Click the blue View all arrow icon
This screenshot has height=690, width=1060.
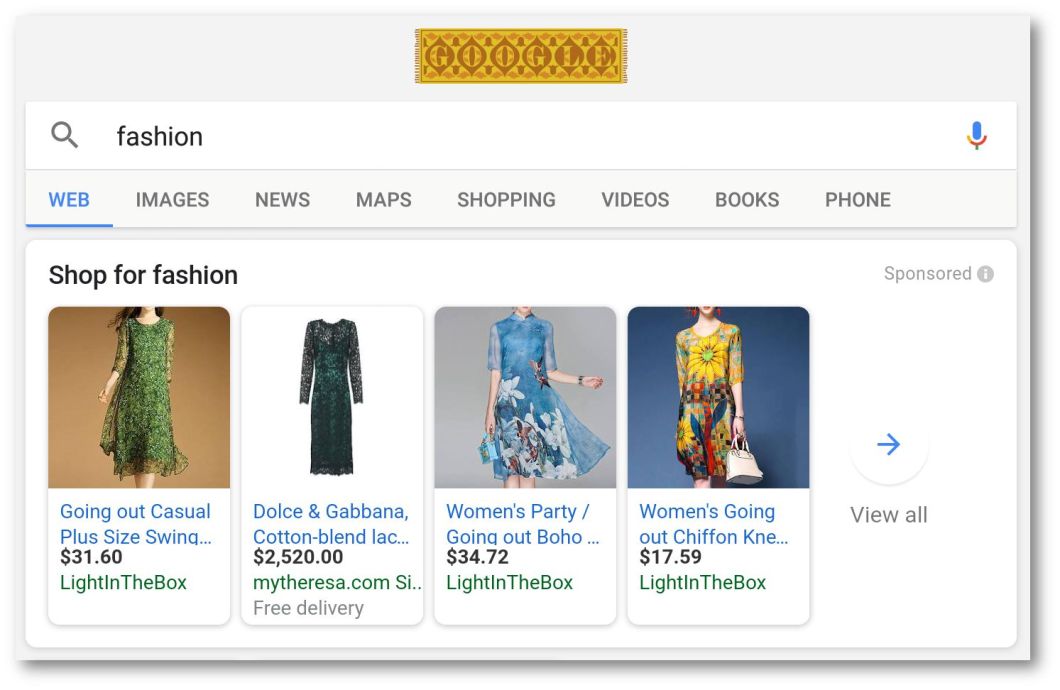coord(888,446)
